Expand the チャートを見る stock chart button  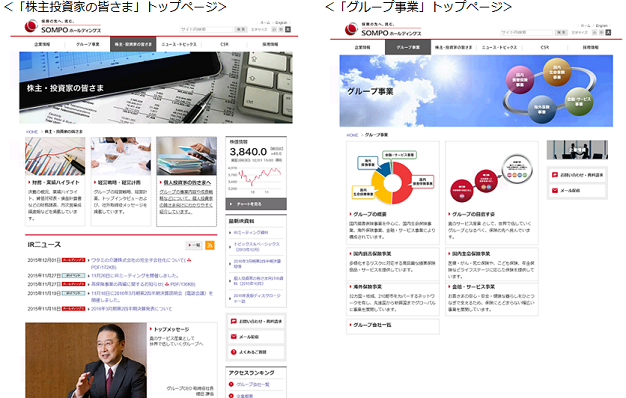click(x=256, y=204)
